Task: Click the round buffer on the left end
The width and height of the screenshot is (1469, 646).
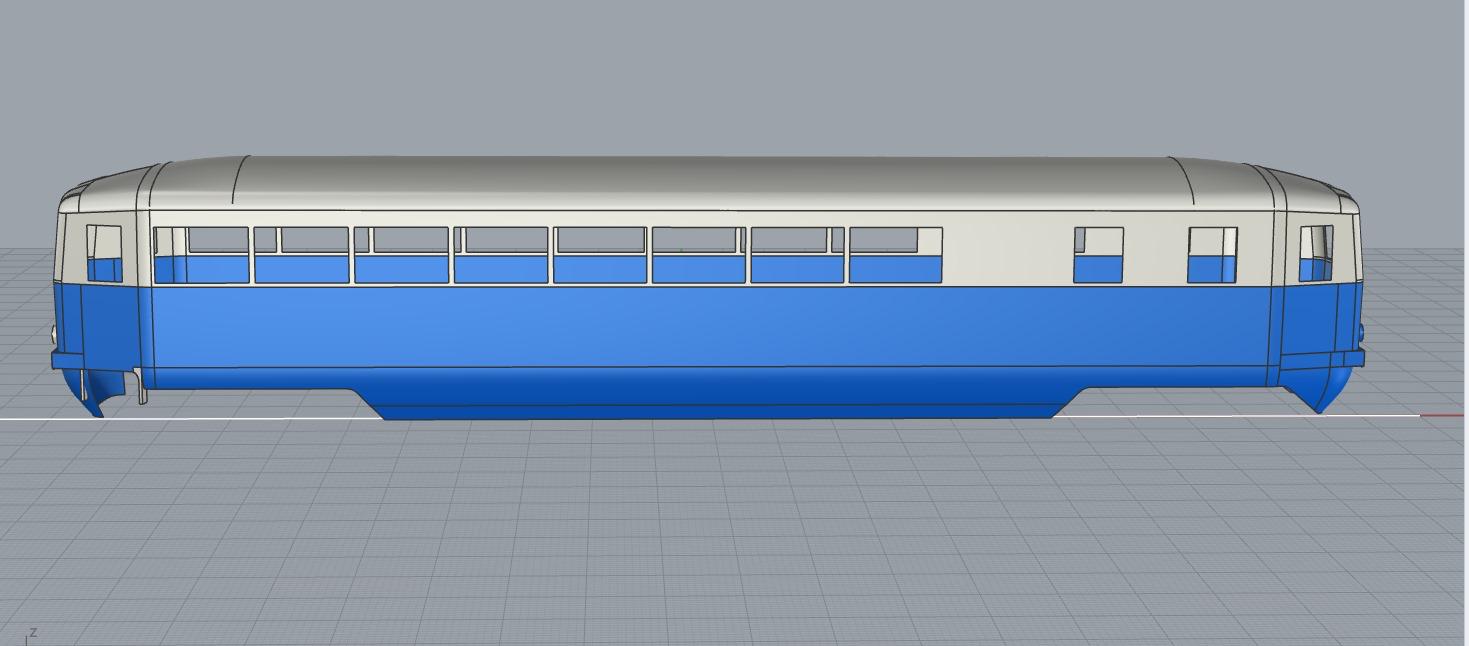Action: click(x=53, y=335)
